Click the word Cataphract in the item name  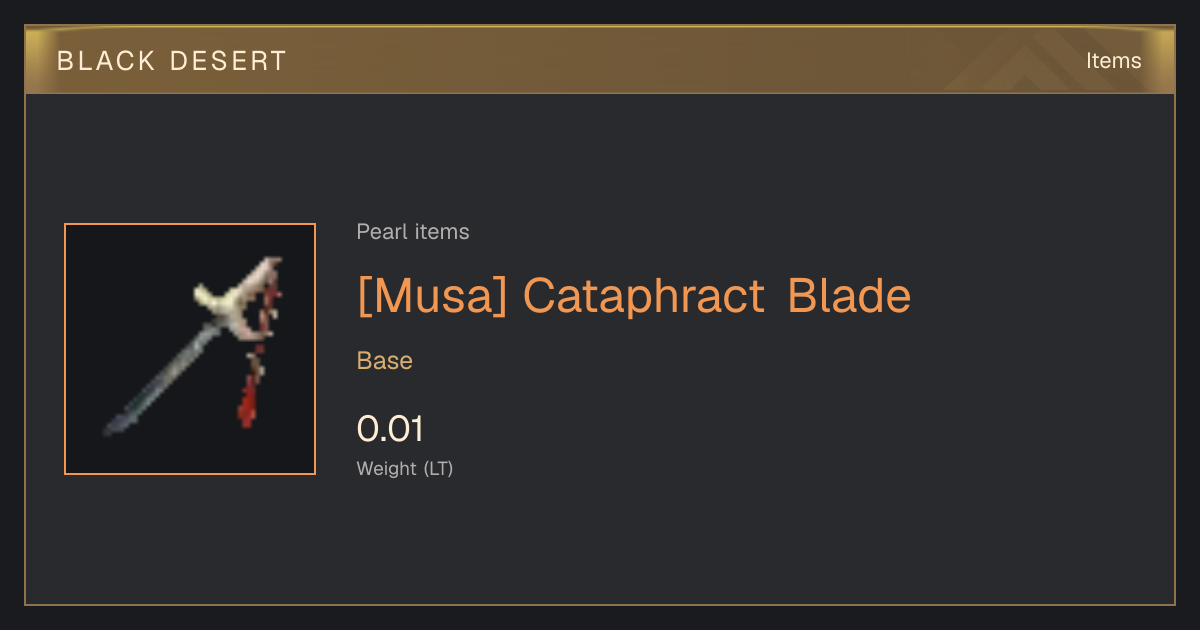click(644, 296)
